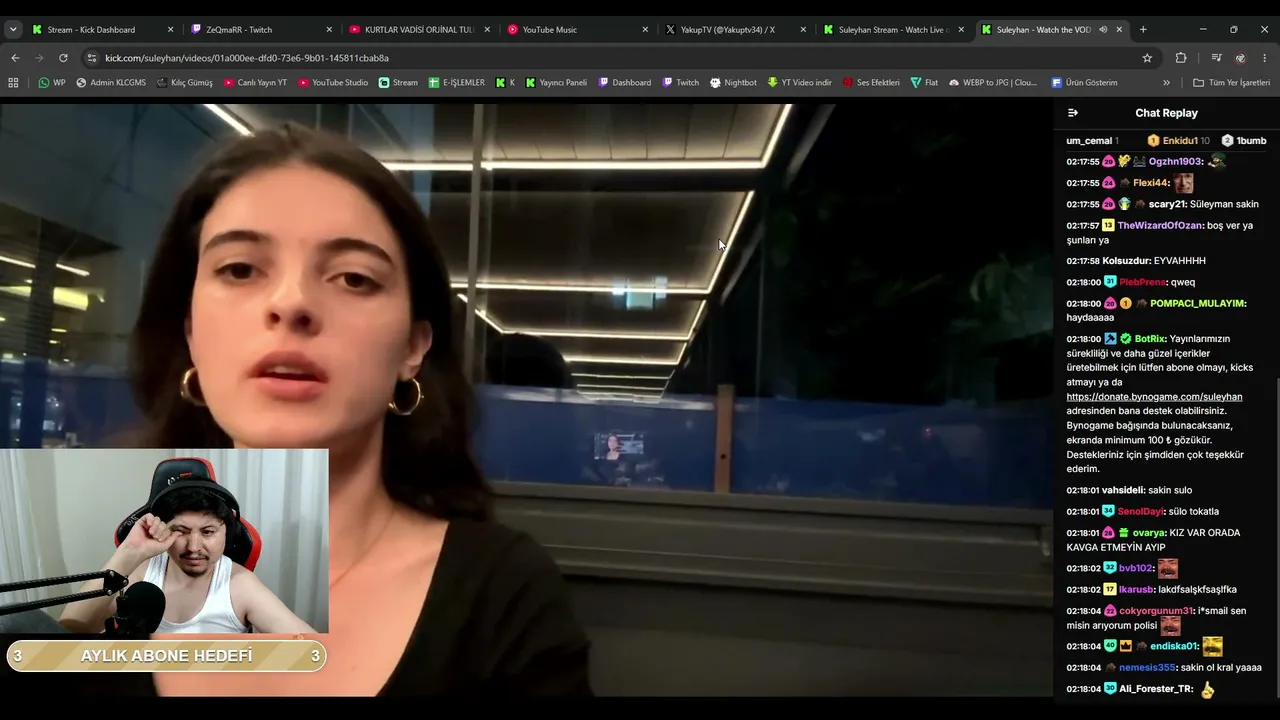Go back to the previous page
Screen dimensions: 1280x720
click(x=15, y=58)
